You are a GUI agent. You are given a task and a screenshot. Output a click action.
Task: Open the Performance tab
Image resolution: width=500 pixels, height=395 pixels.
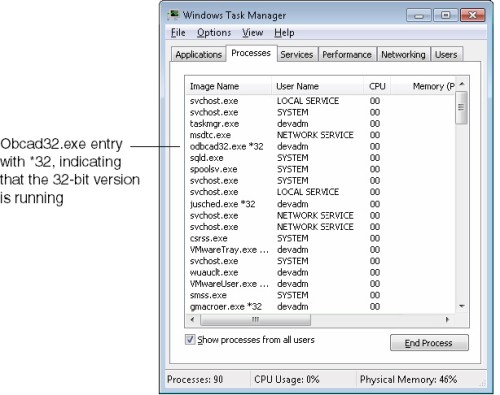[x=347, y=54]
